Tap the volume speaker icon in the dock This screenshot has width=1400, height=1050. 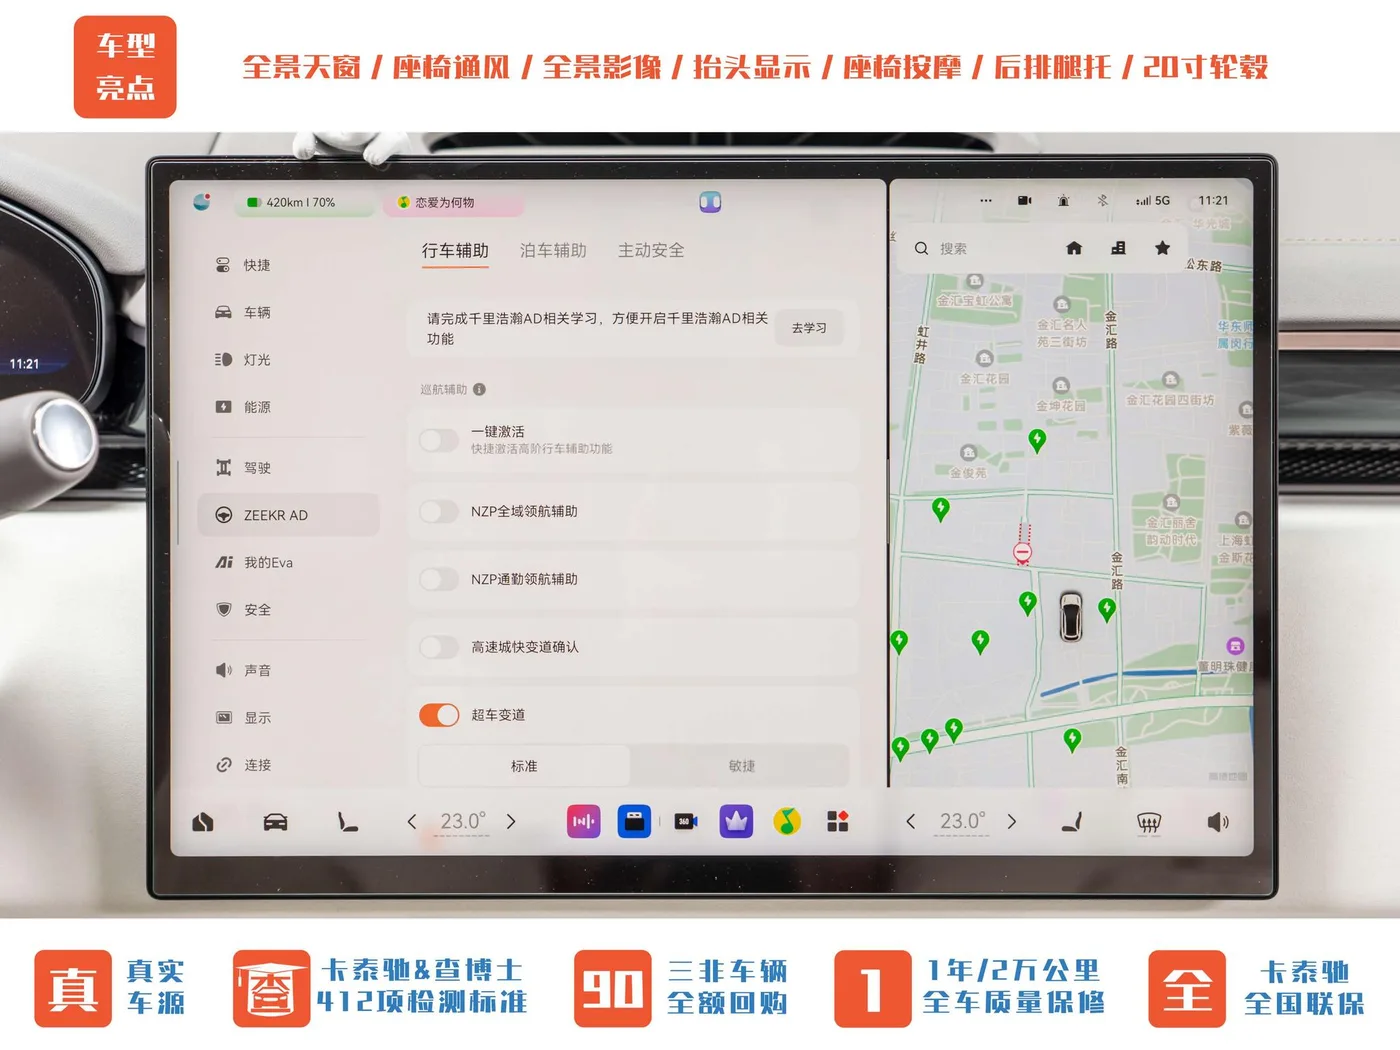(1217, 822)
